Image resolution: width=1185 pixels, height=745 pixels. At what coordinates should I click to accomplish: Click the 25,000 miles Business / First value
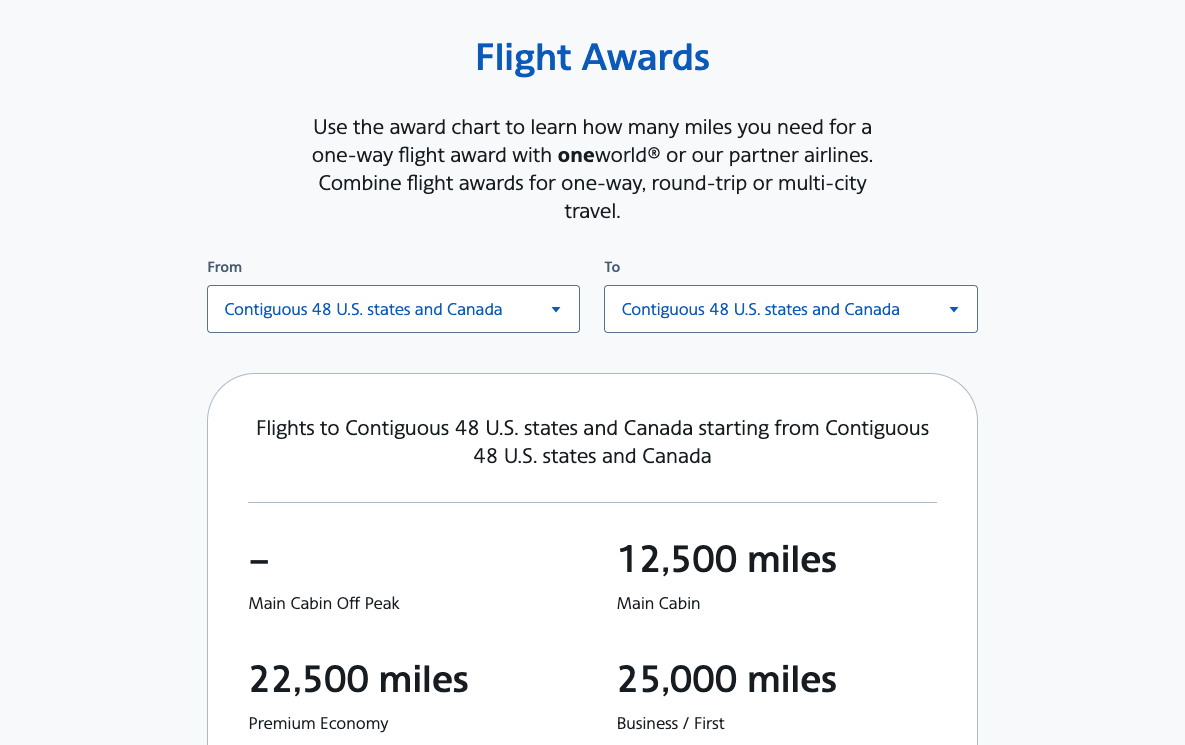point(727,679)
